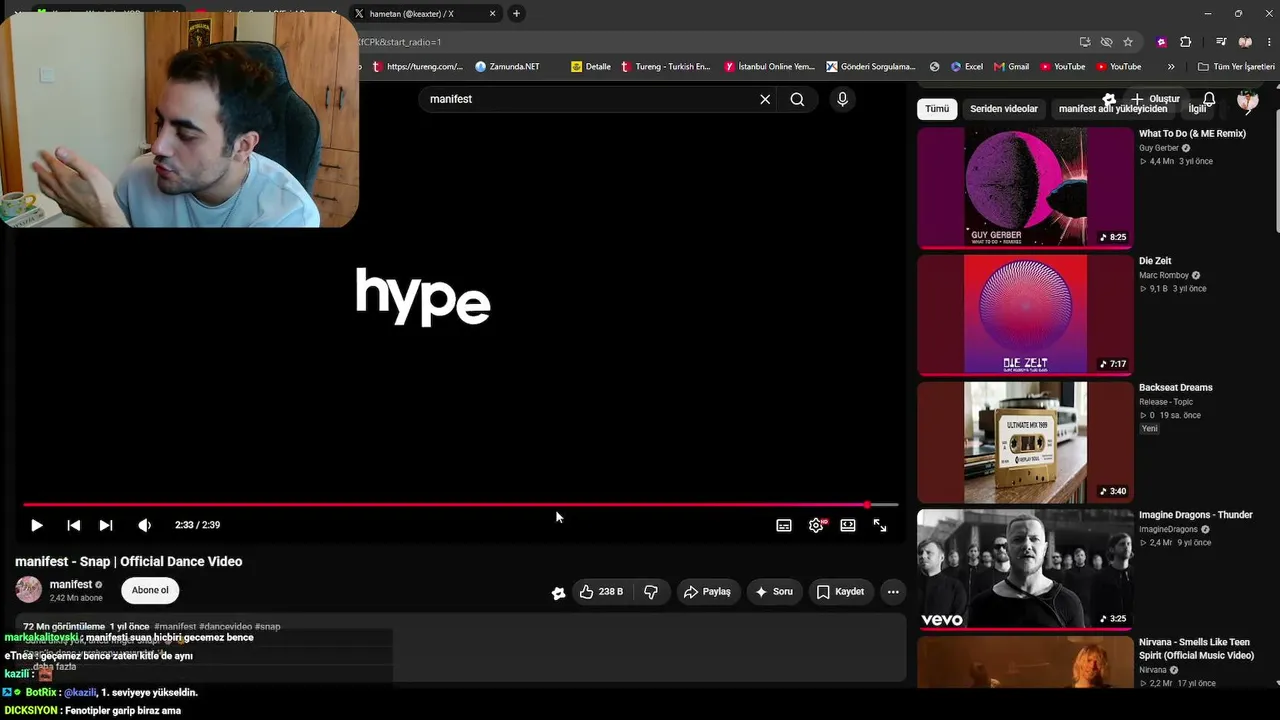
Task: Bookmark this page with the star icon
Action: tap(1128, 42)
